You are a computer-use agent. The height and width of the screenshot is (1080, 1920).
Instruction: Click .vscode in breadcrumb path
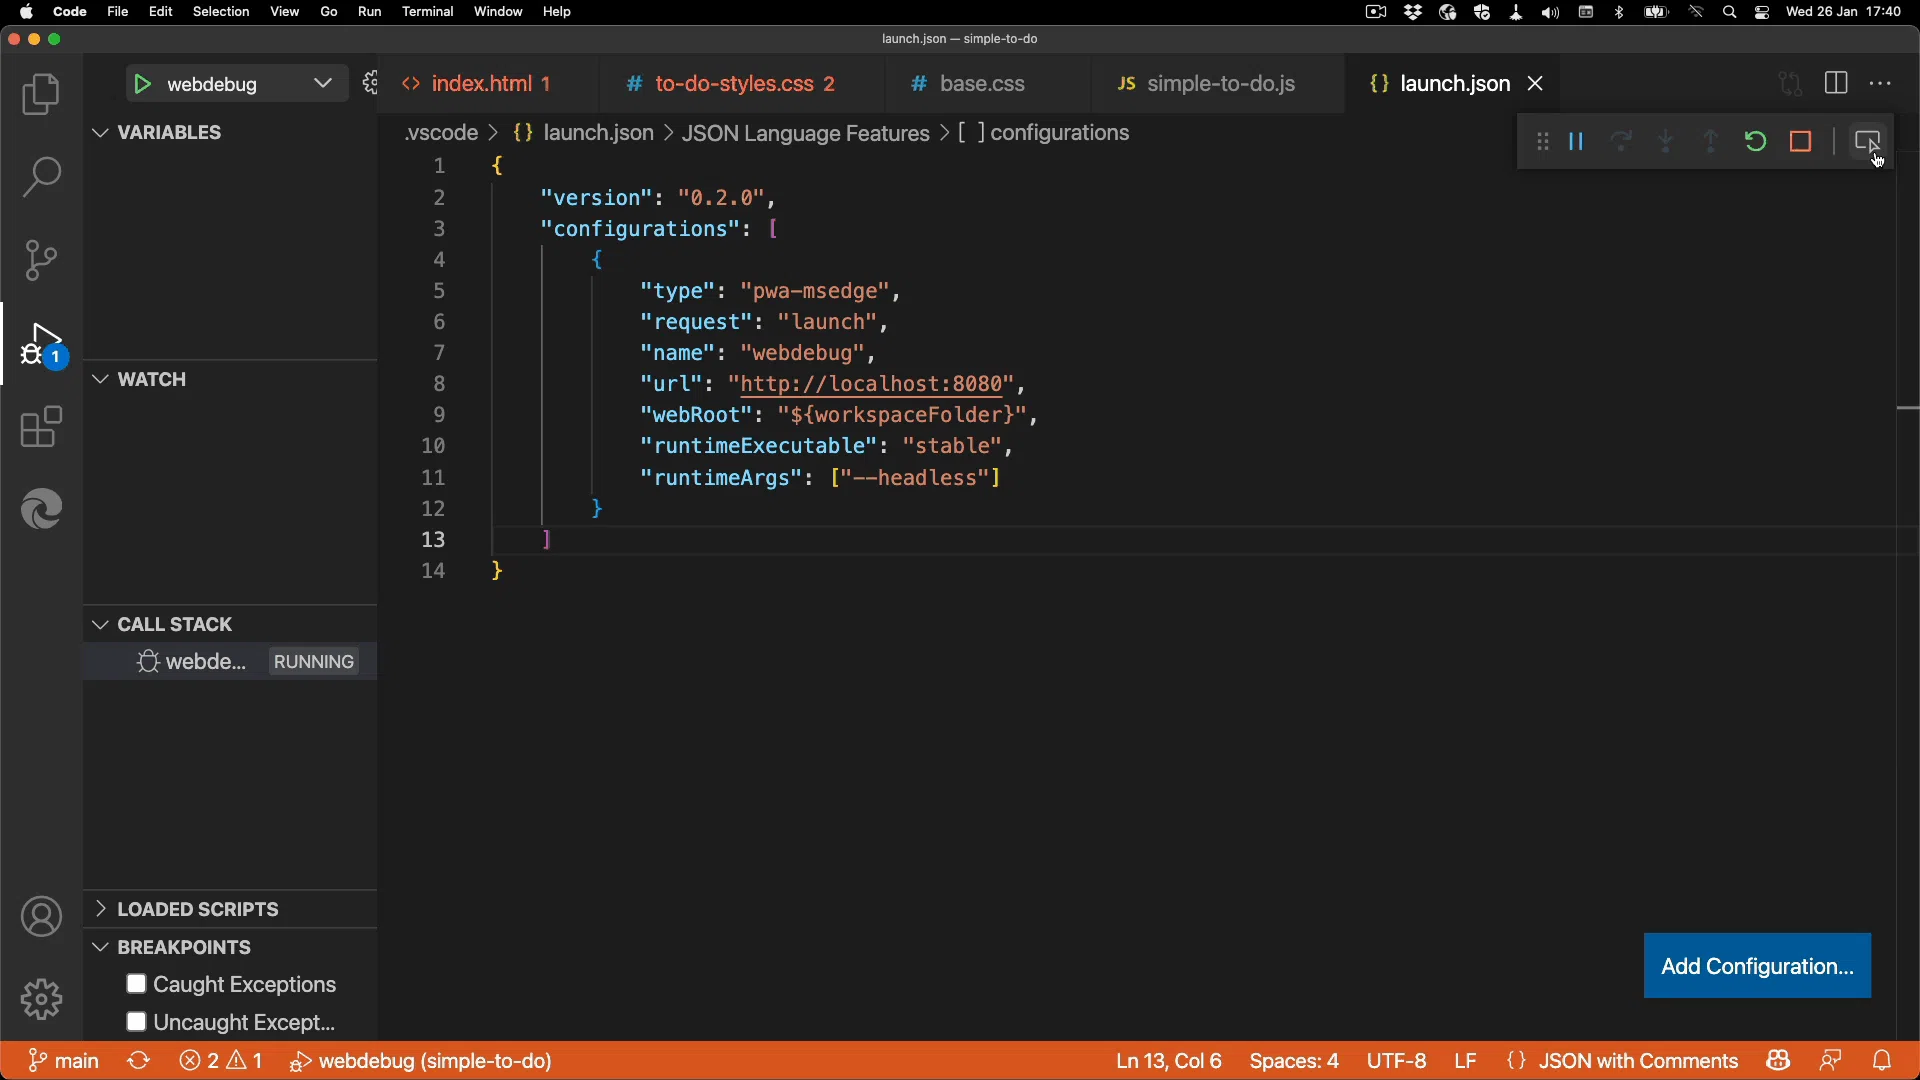441,134
